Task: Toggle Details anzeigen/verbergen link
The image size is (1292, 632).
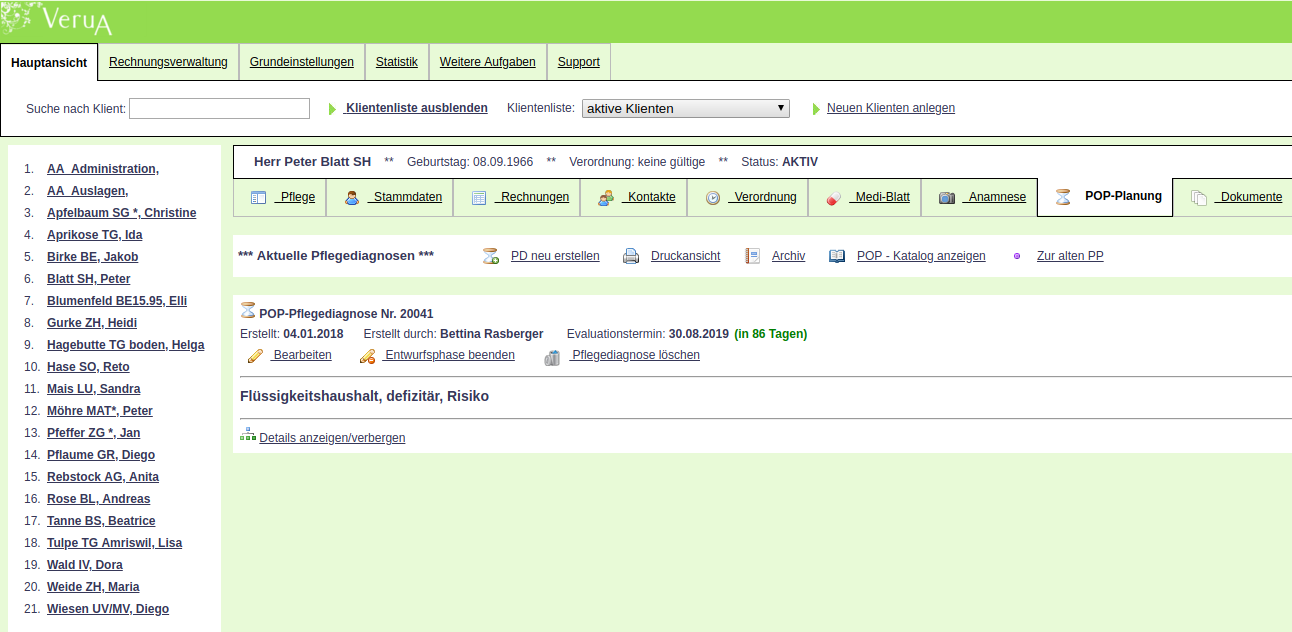Action: point(331,438)
